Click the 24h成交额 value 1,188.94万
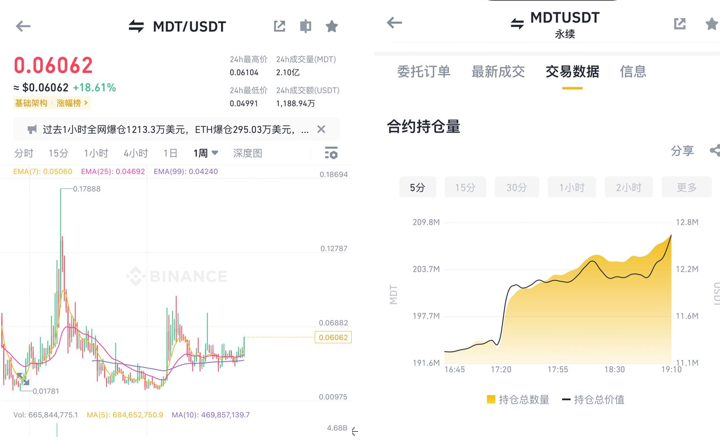The height and width of the screenshot is (448, 720). click(x=295, y=104)
